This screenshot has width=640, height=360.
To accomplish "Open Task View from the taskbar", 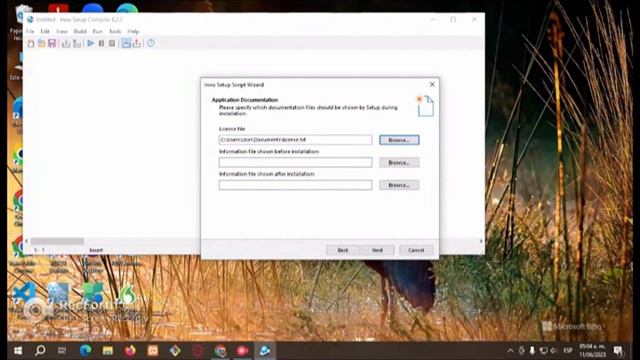I will [x=62, y=351].
